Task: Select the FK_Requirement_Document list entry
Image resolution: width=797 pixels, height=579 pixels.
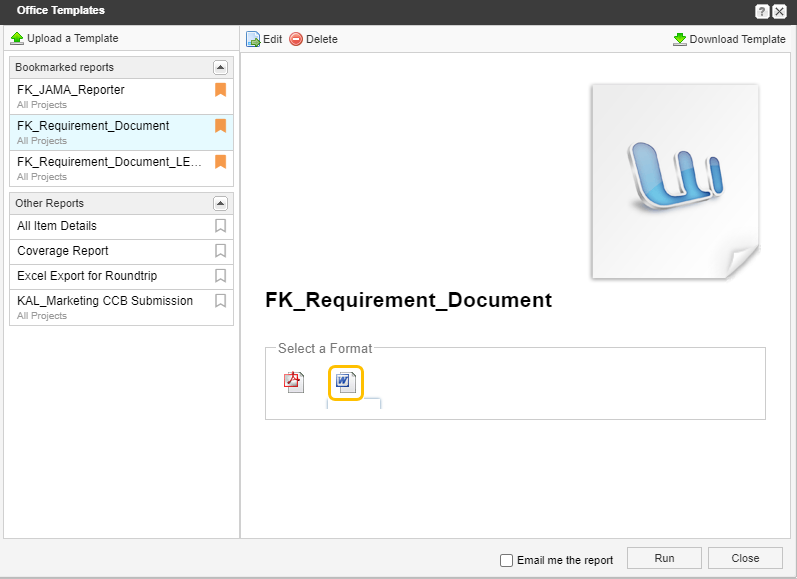Action: [121, 133]
